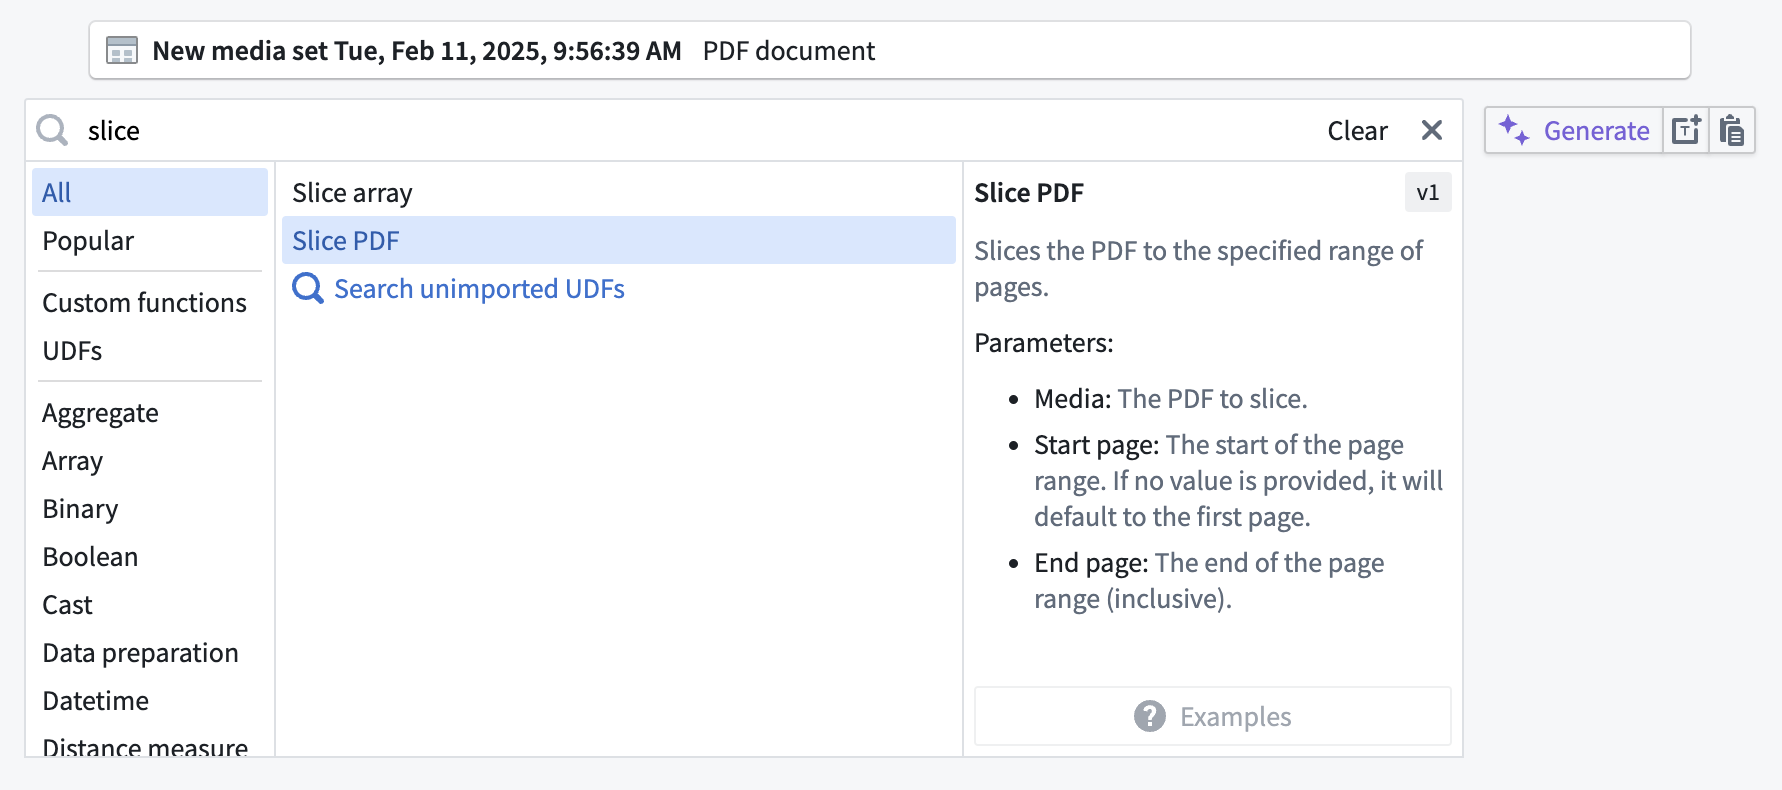Click the search magnifier icon
This screenshot has height=790, width=1782.
[52, 131]
